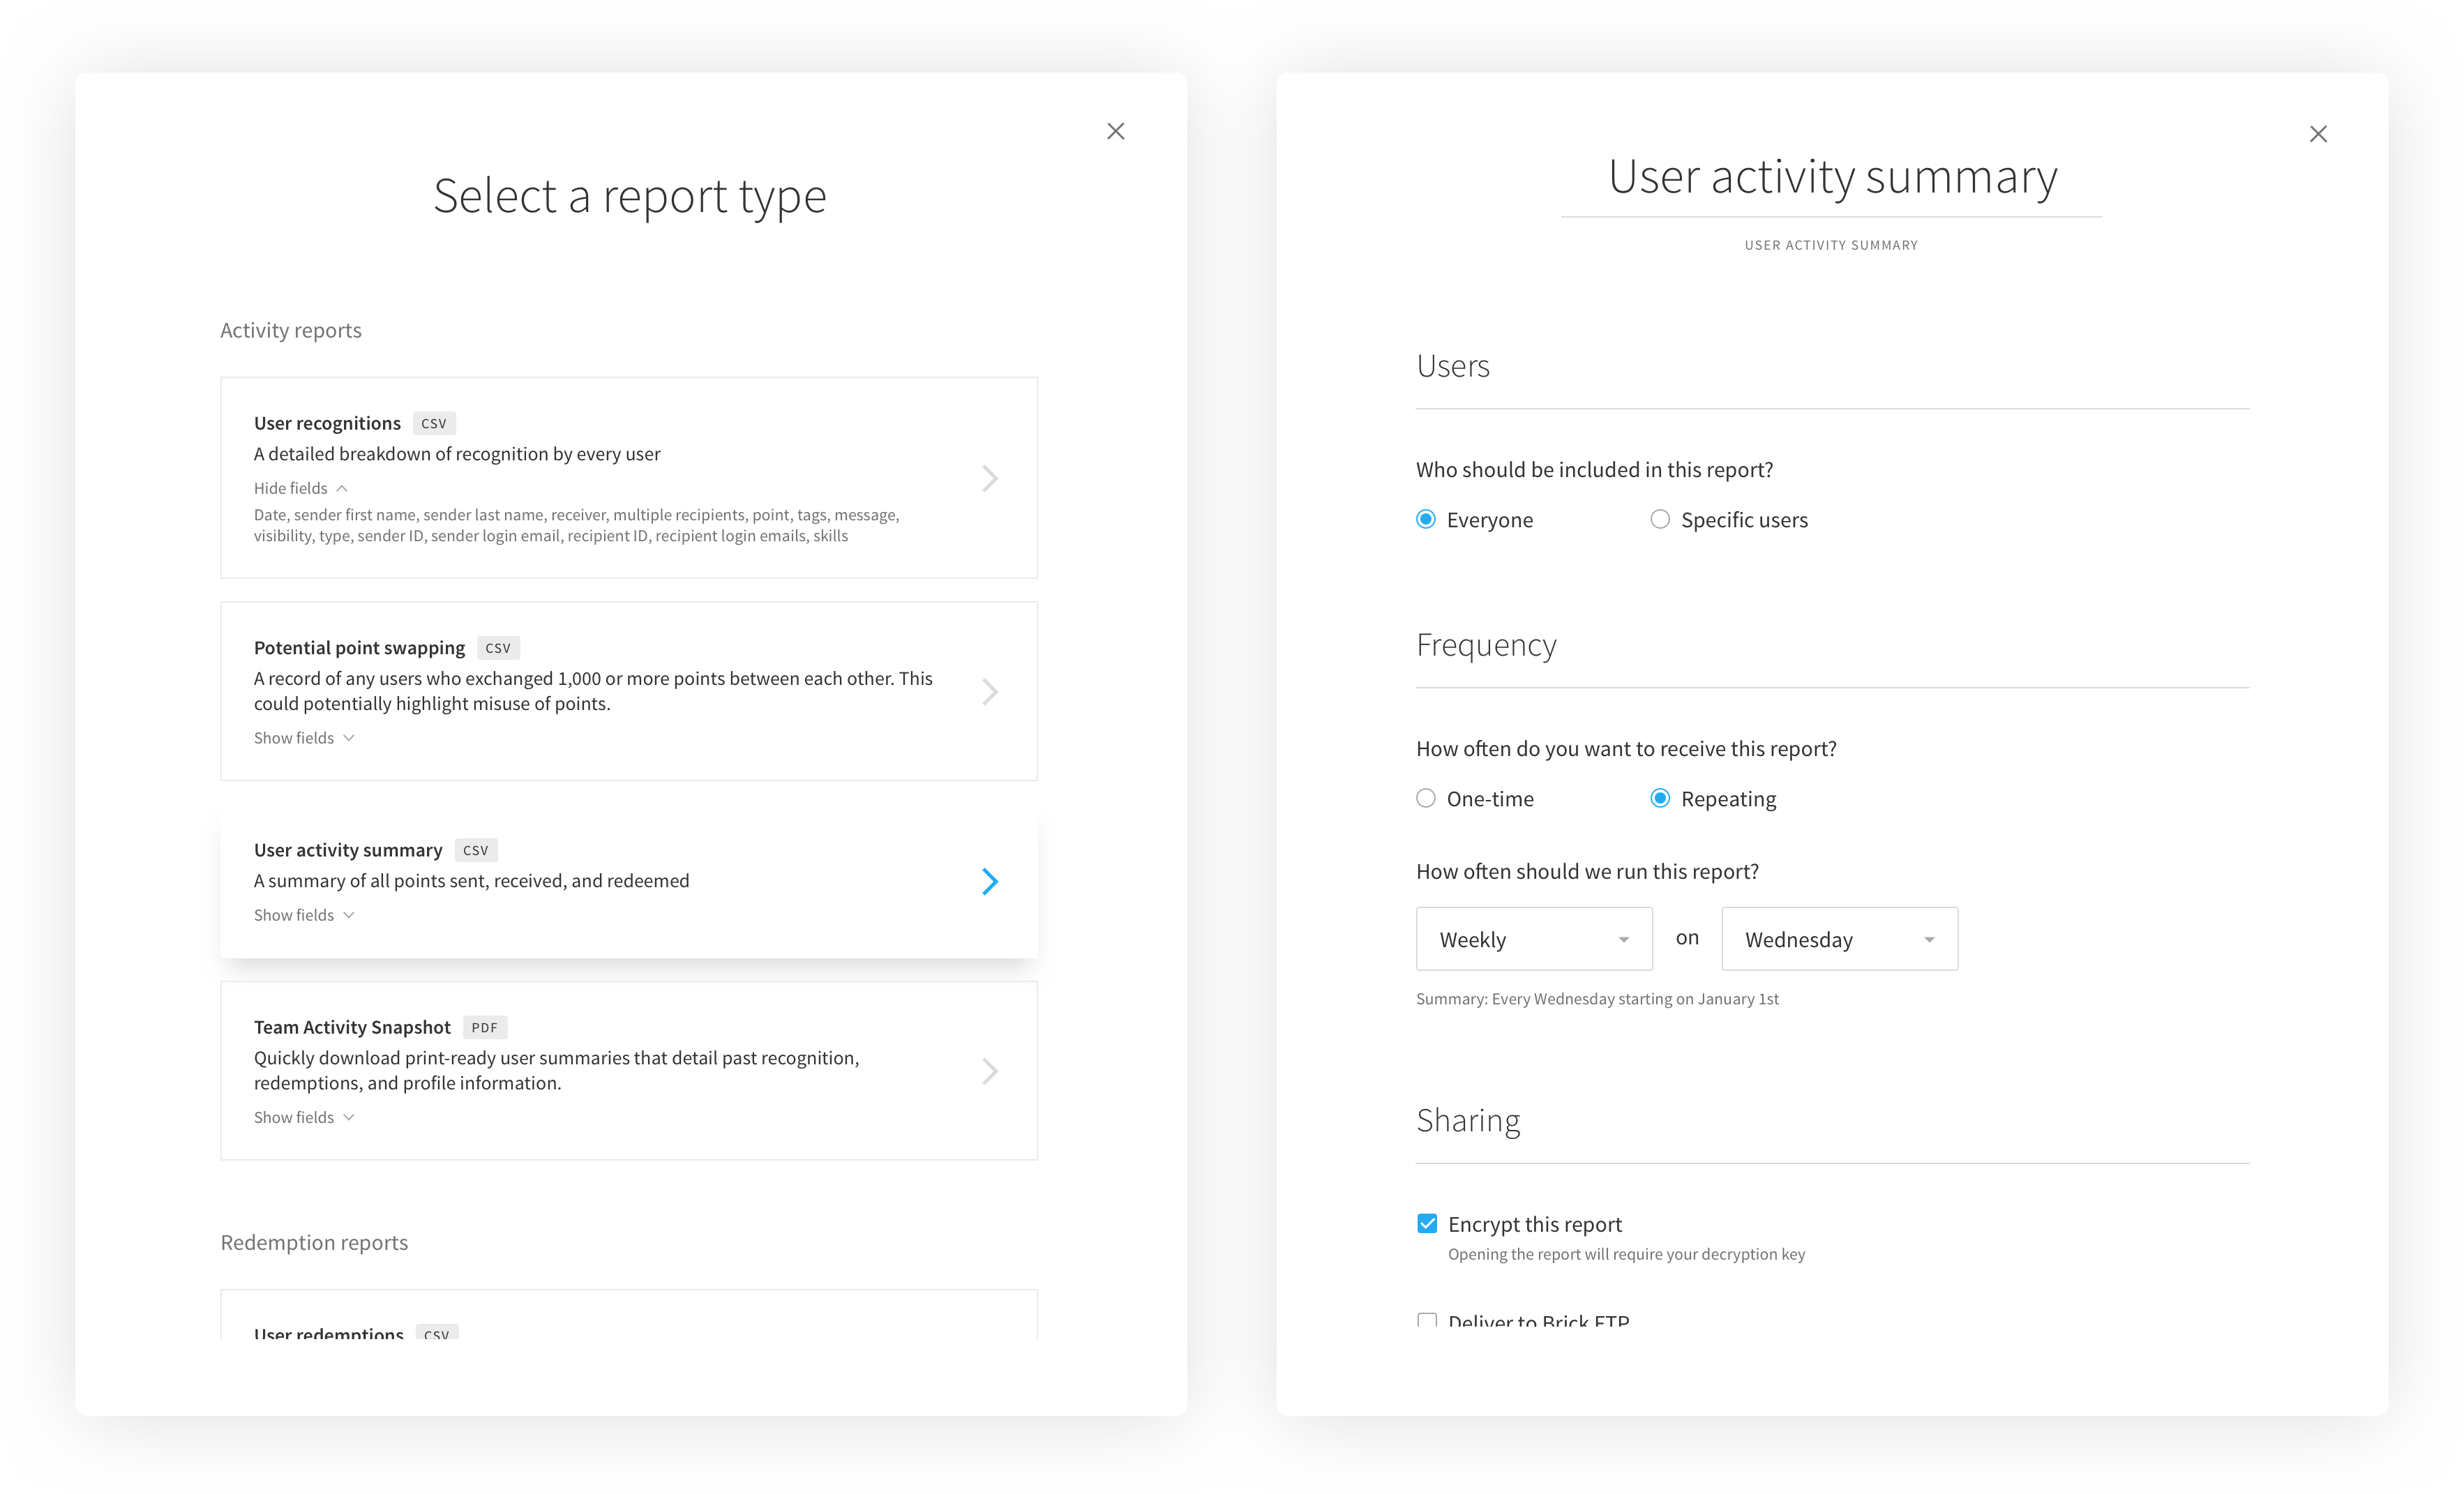2464x1494 pixels.
Task: Click the arrow on Team Activity Snapshot card
Action: click(x=989, y=1071)
